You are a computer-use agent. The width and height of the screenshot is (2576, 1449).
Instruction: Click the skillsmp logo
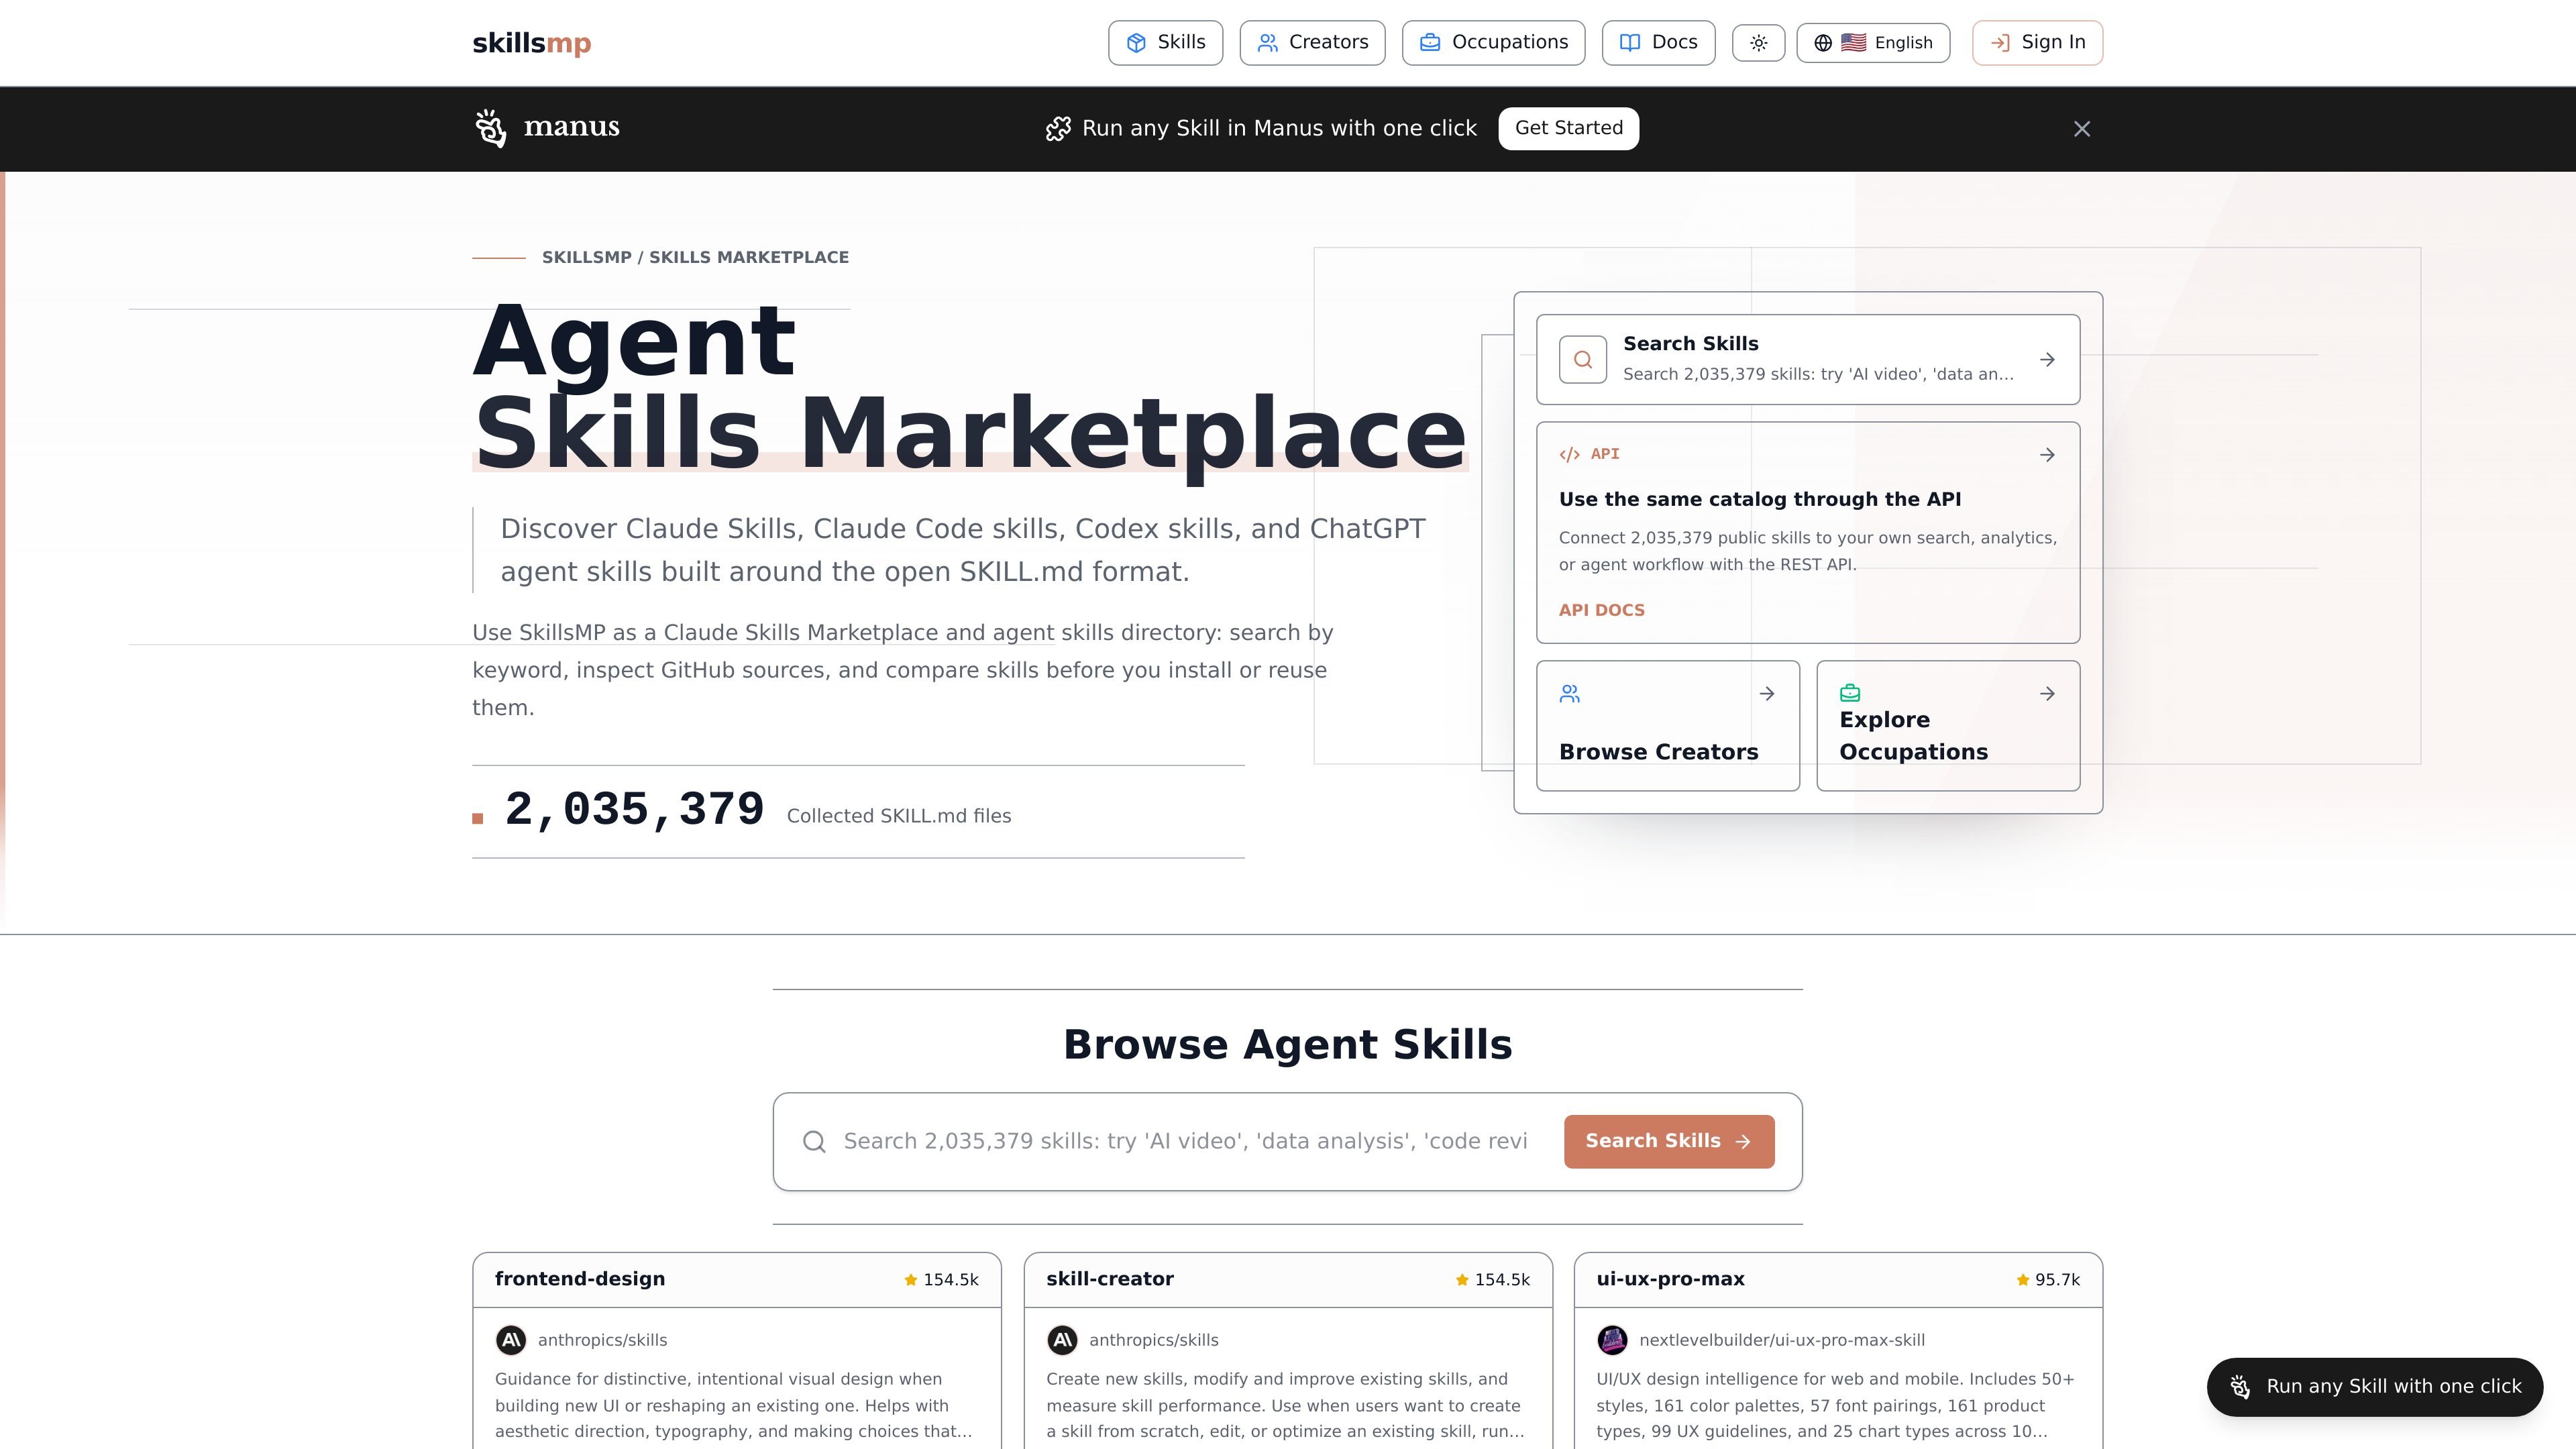(531, 43)
